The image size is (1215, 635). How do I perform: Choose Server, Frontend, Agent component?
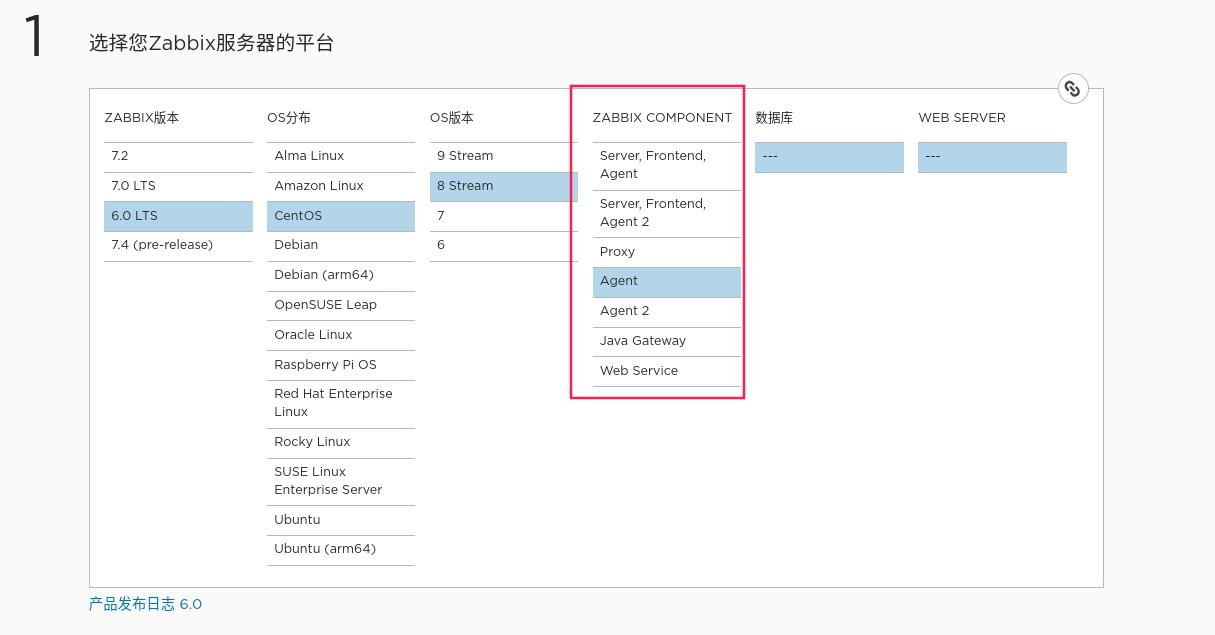click(667, 166)
